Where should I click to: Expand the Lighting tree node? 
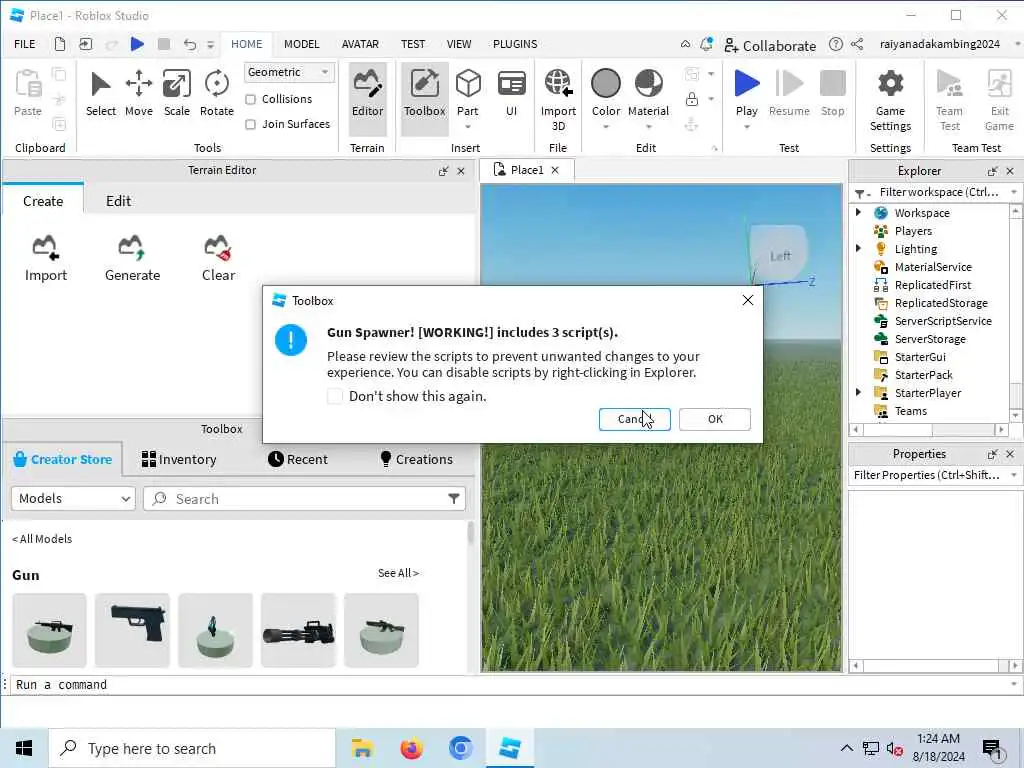858,248
